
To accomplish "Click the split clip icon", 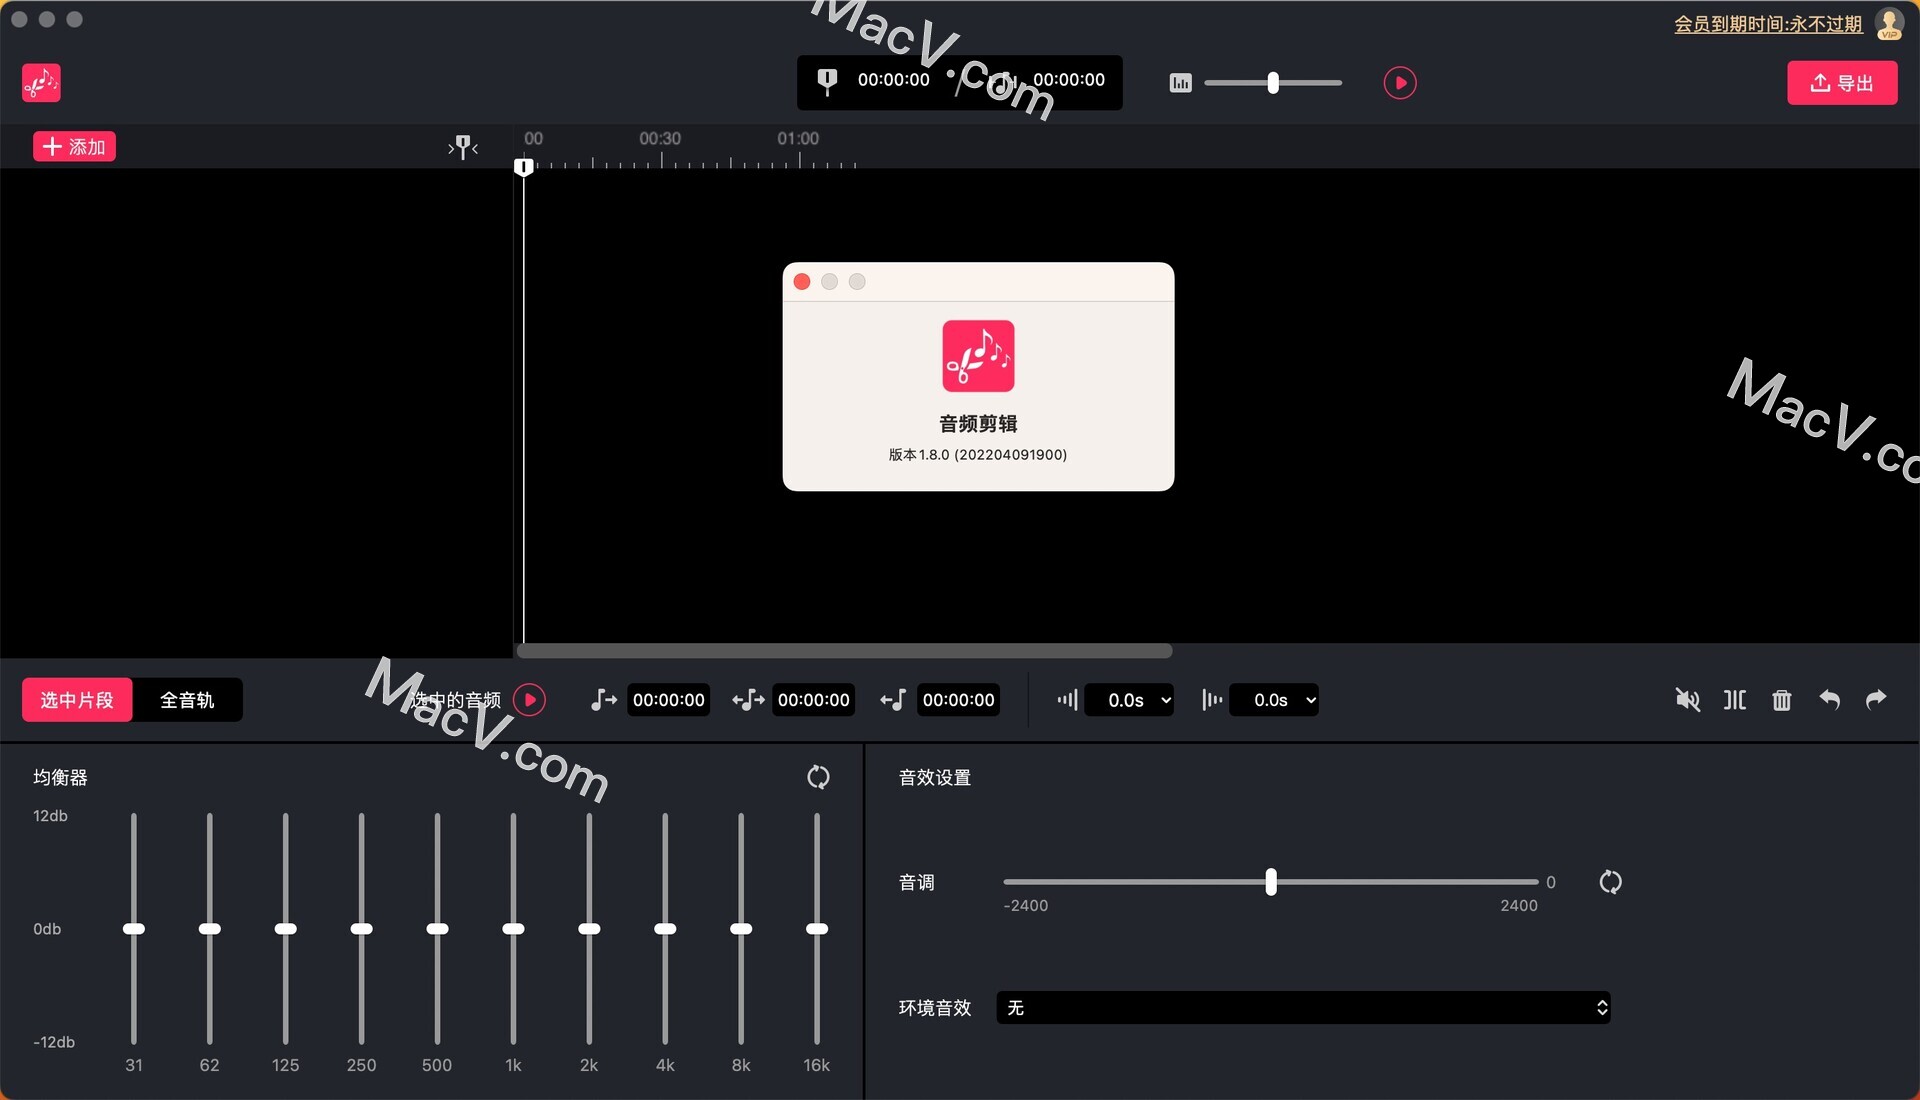I will [x=1735, y=700].
